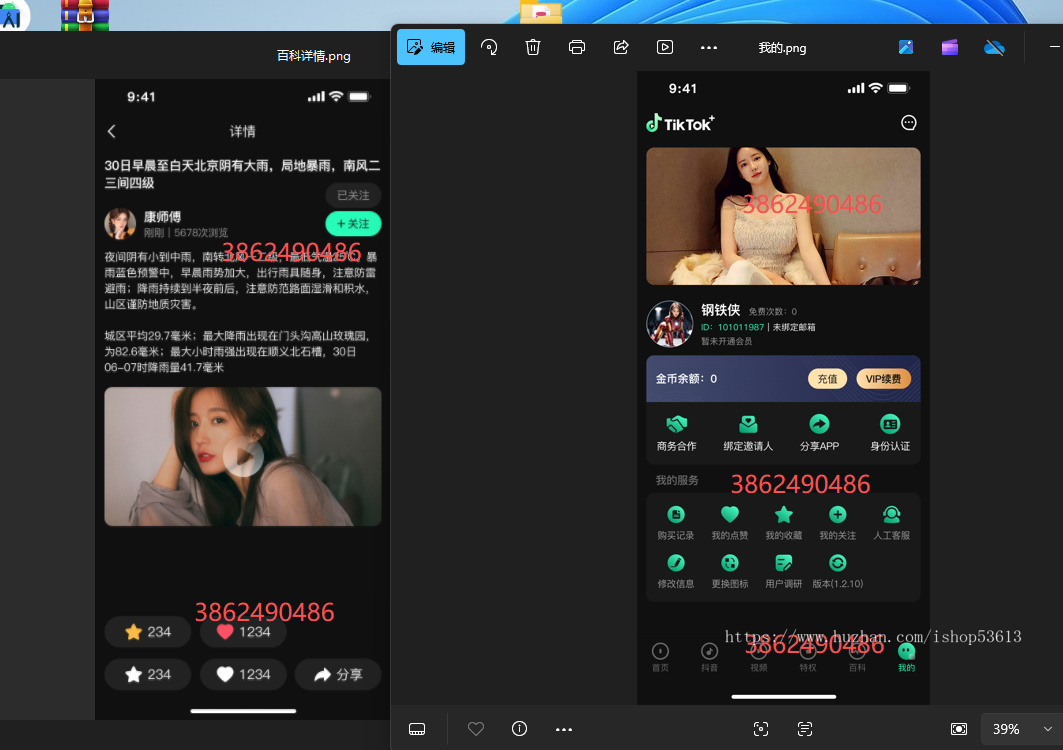Click the 版本(1.2.10) refresh icon
The image size is (1063, 750).
click(x=838, y=563)
